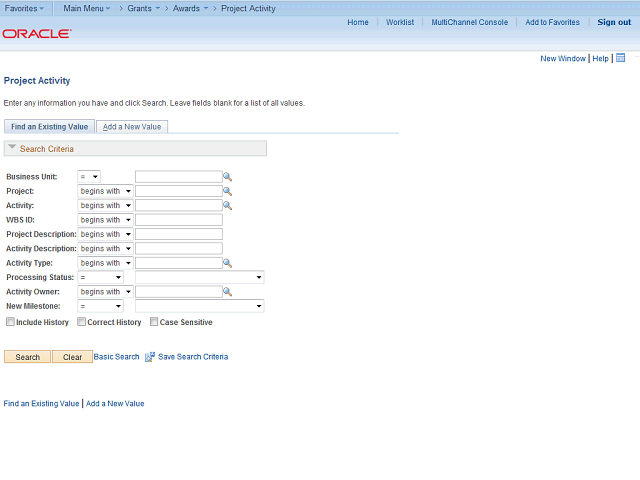
Task: Open the Help link
Action: [600, 58]
